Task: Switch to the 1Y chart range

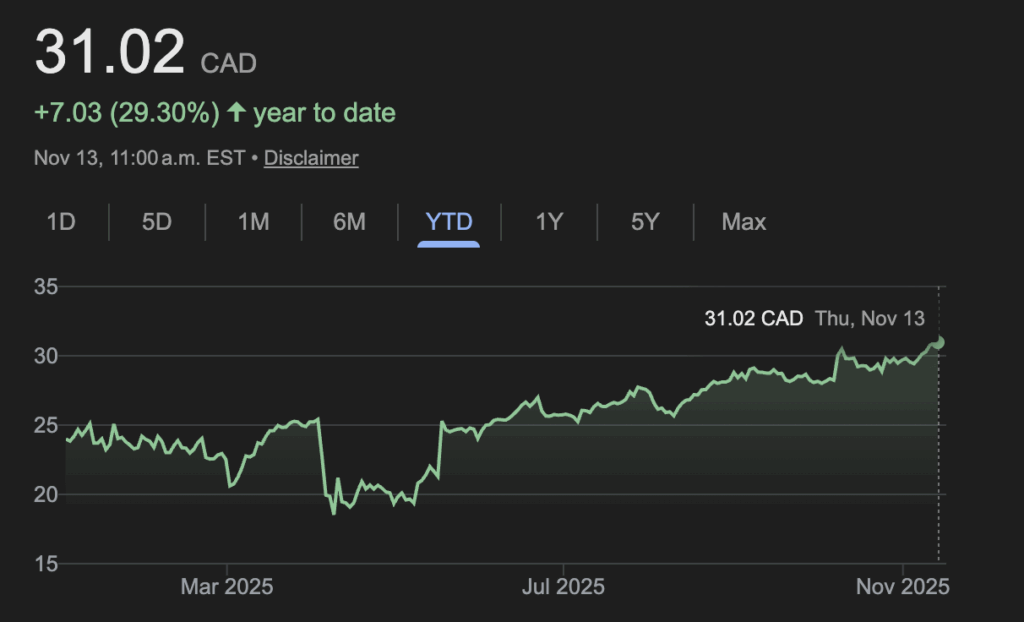Action: pos(548,222)
